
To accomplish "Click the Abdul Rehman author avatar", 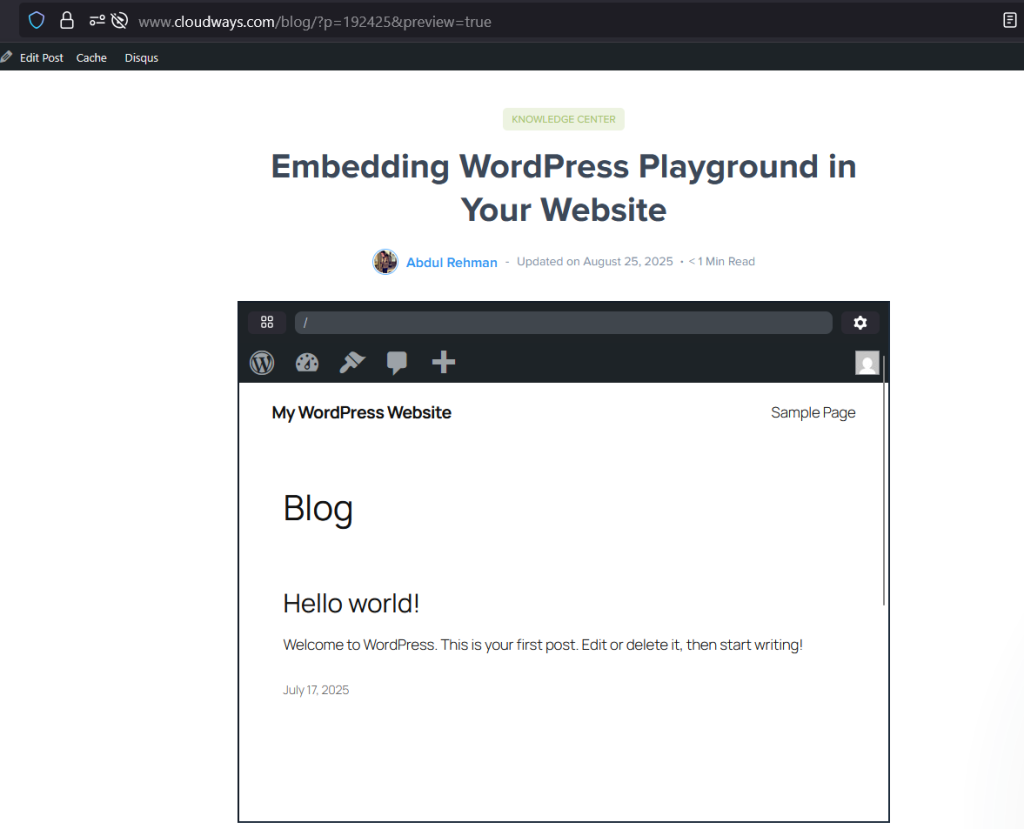I will [385, 262].
